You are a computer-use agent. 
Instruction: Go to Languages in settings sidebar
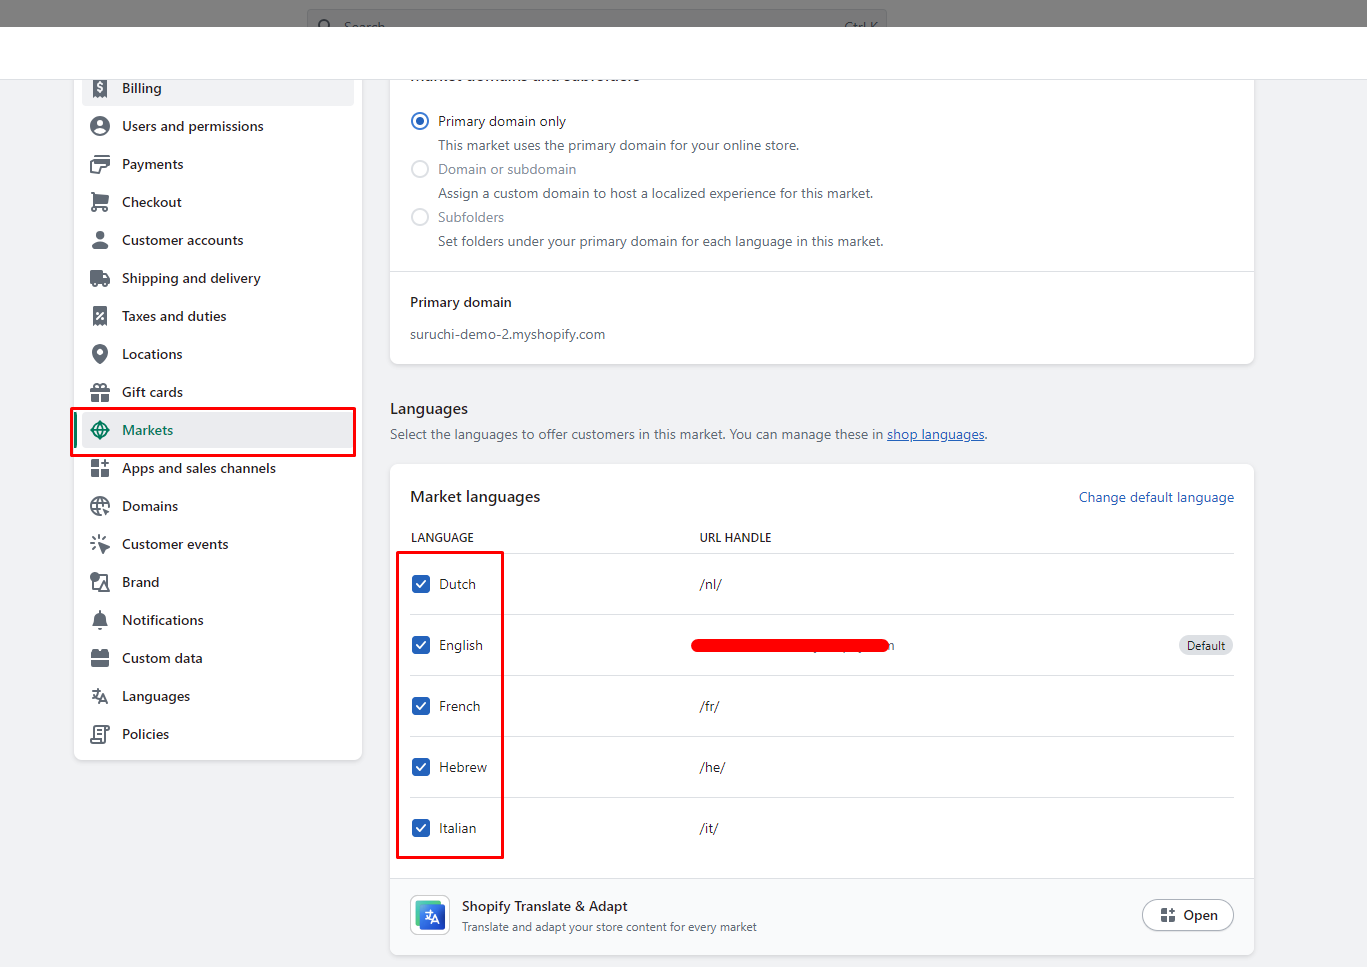156,696
